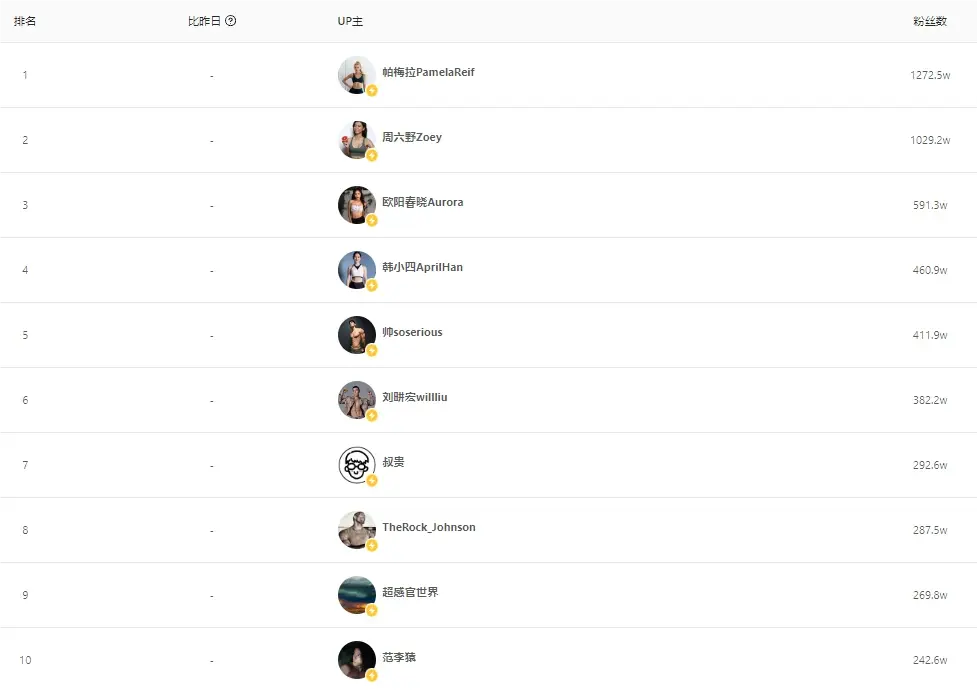Viewport: 977px width, 690px height.
Task: Click the gold badge on 帕梅拉PamelaReif's avatar
Action: coord(372,90)
